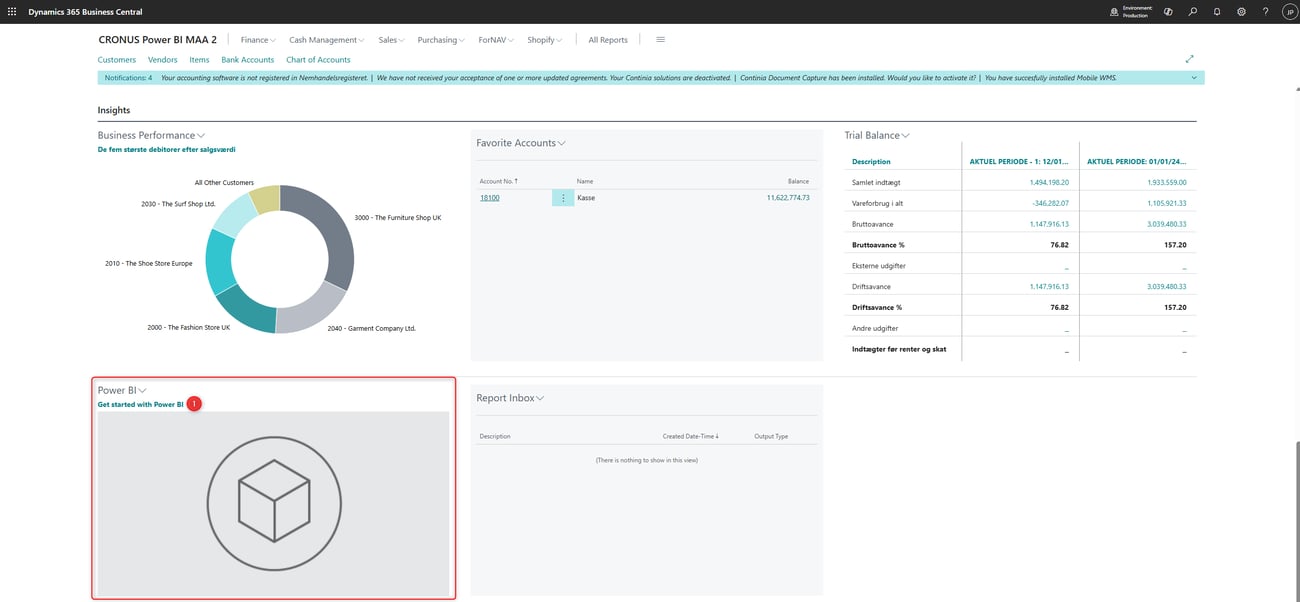Open the Sales menu
Image resolution: width=1300 pixels, height=602 pixels.
pos(391,40)
